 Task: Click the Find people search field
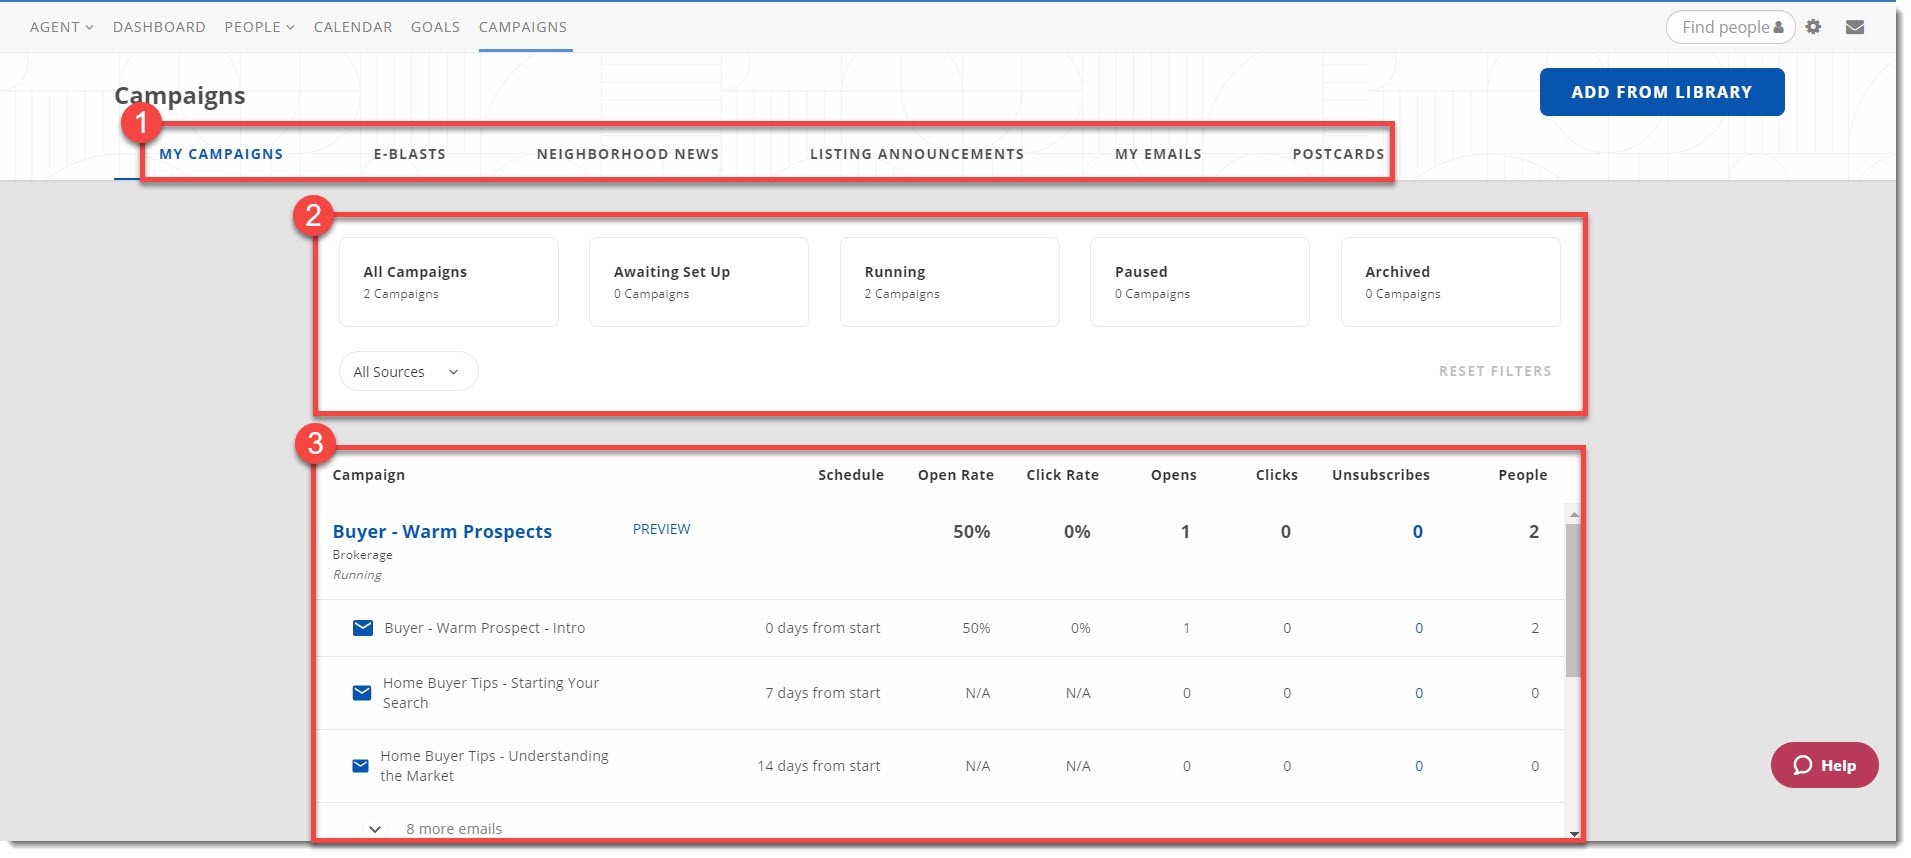pos(1724,27)
